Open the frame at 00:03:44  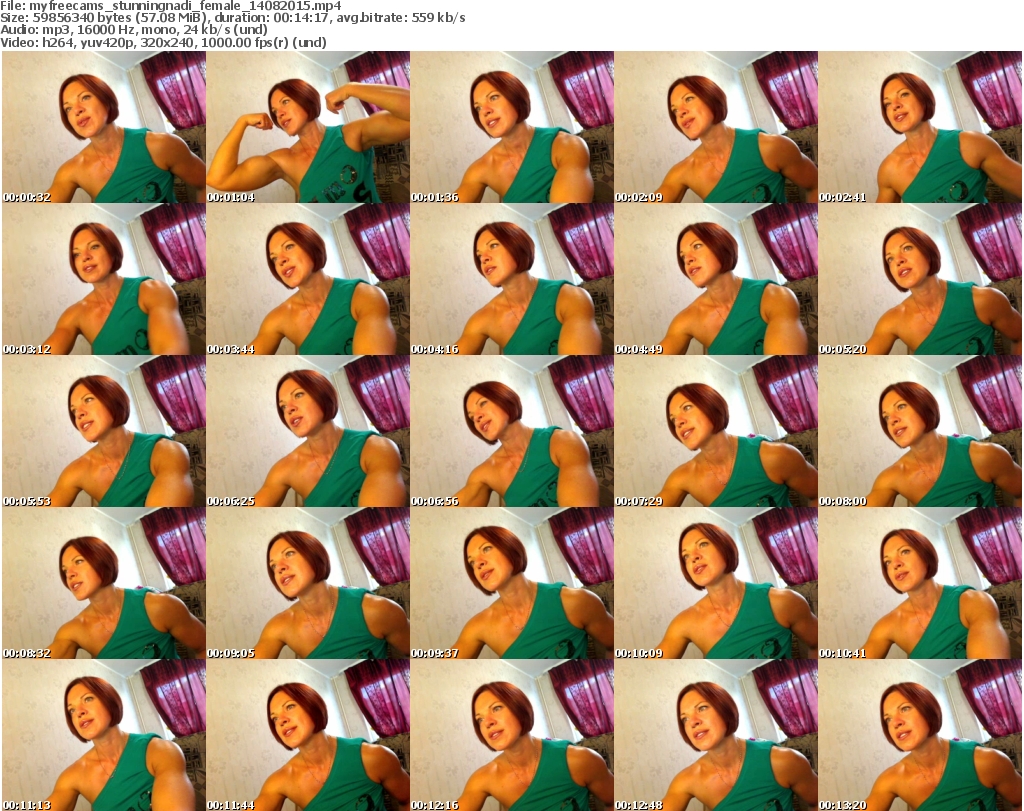click(x=308, y=279)
